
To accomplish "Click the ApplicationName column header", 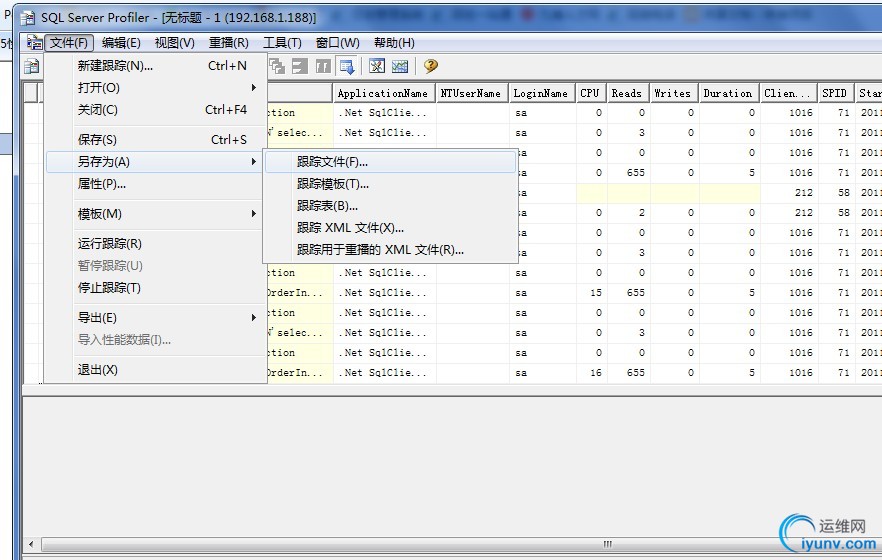I will [x=384, y=93].
